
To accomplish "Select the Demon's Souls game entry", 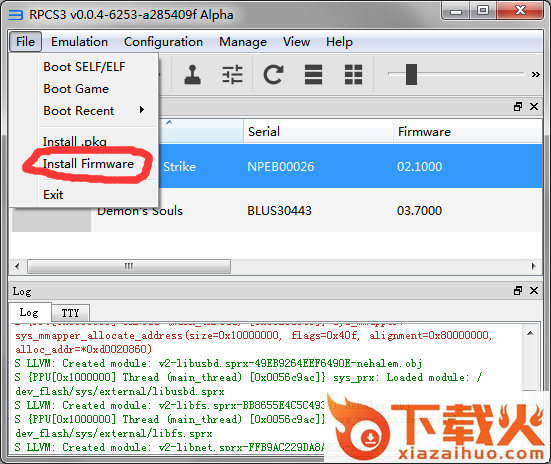I will click(140, 212).
